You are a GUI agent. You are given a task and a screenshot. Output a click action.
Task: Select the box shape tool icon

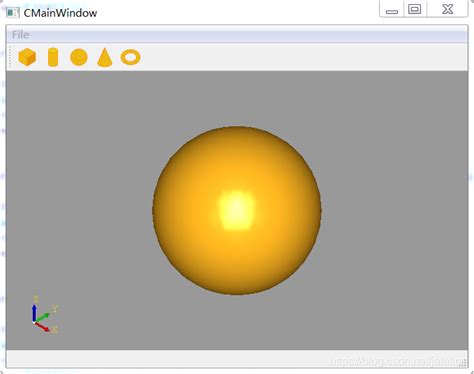click(27, 57)
